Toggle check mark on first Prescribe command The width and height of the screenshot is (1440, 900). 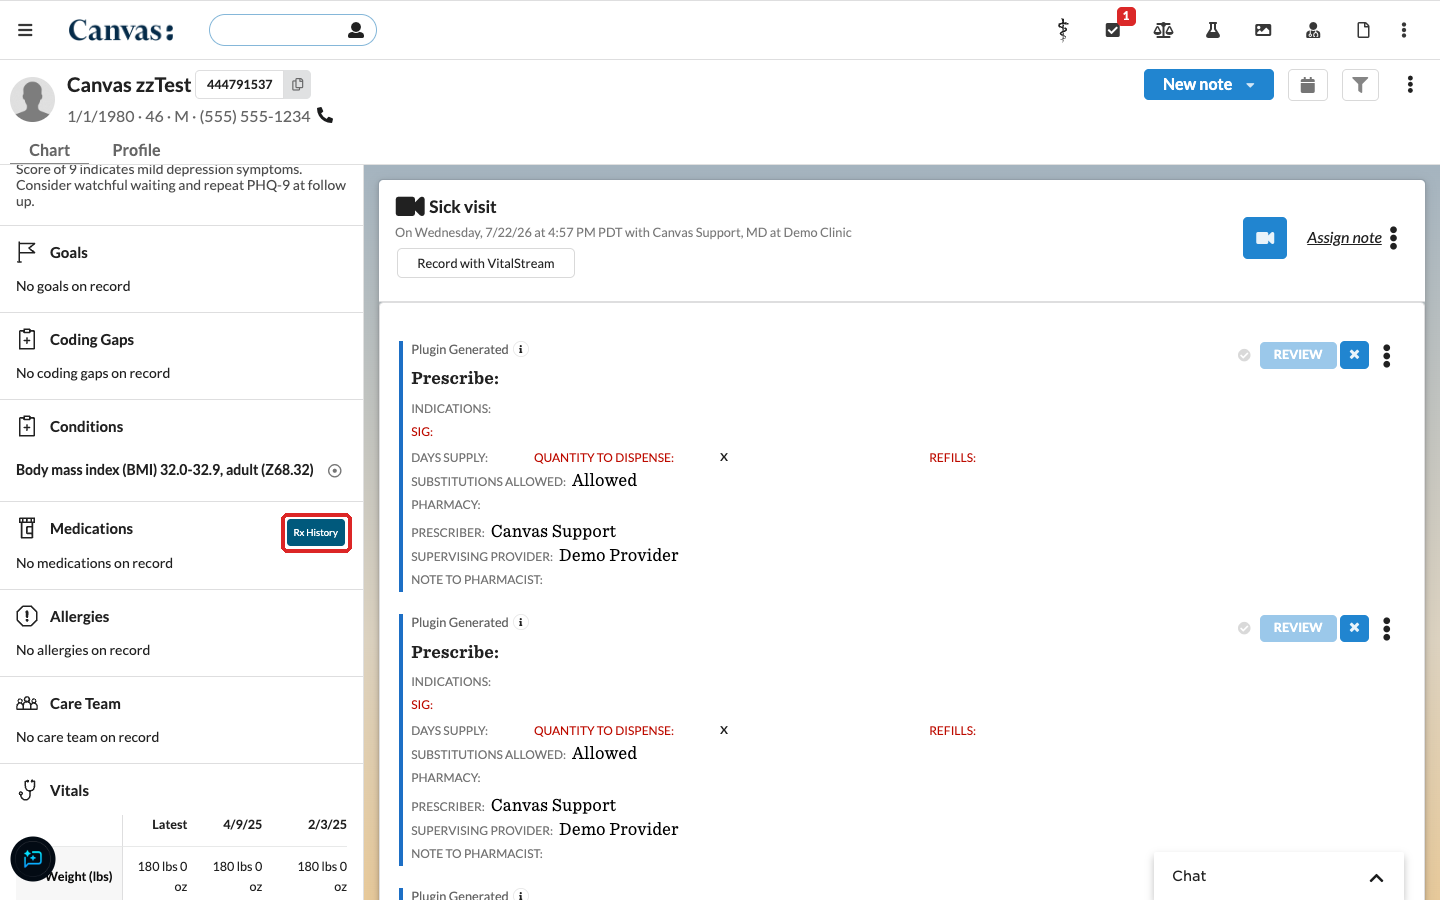click(1244, 355)
